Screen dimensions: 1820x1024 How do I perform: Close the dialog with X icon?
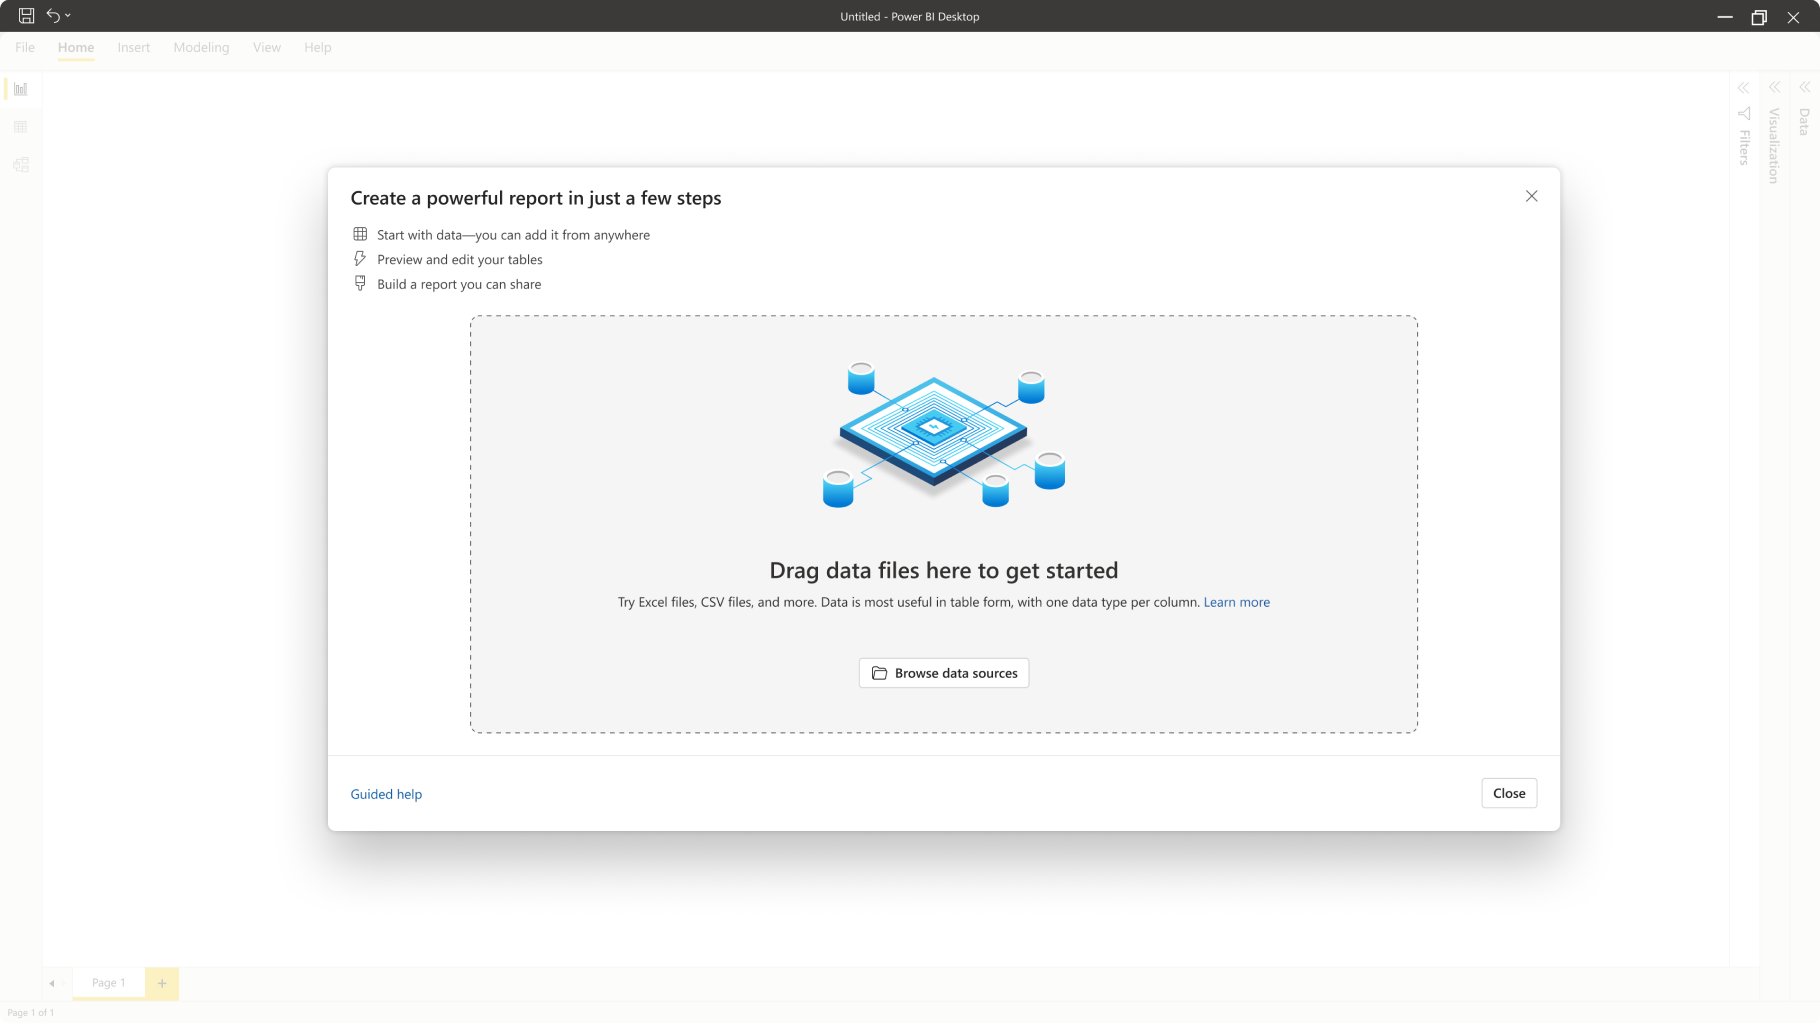(1531, 196)
